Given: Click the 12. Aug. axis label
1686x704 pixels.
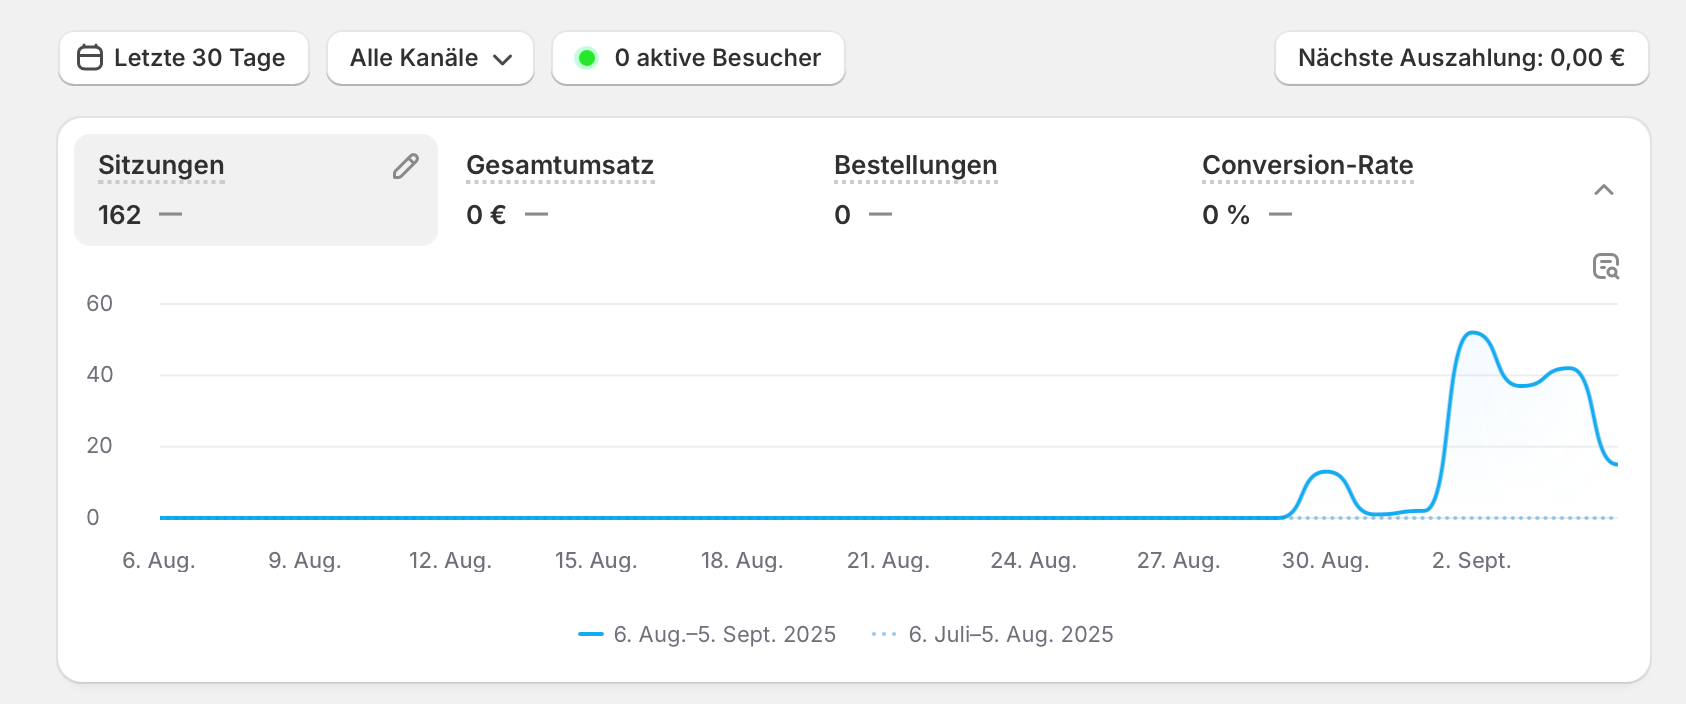Looking at the screenshot, I should (x=450, y=560).
